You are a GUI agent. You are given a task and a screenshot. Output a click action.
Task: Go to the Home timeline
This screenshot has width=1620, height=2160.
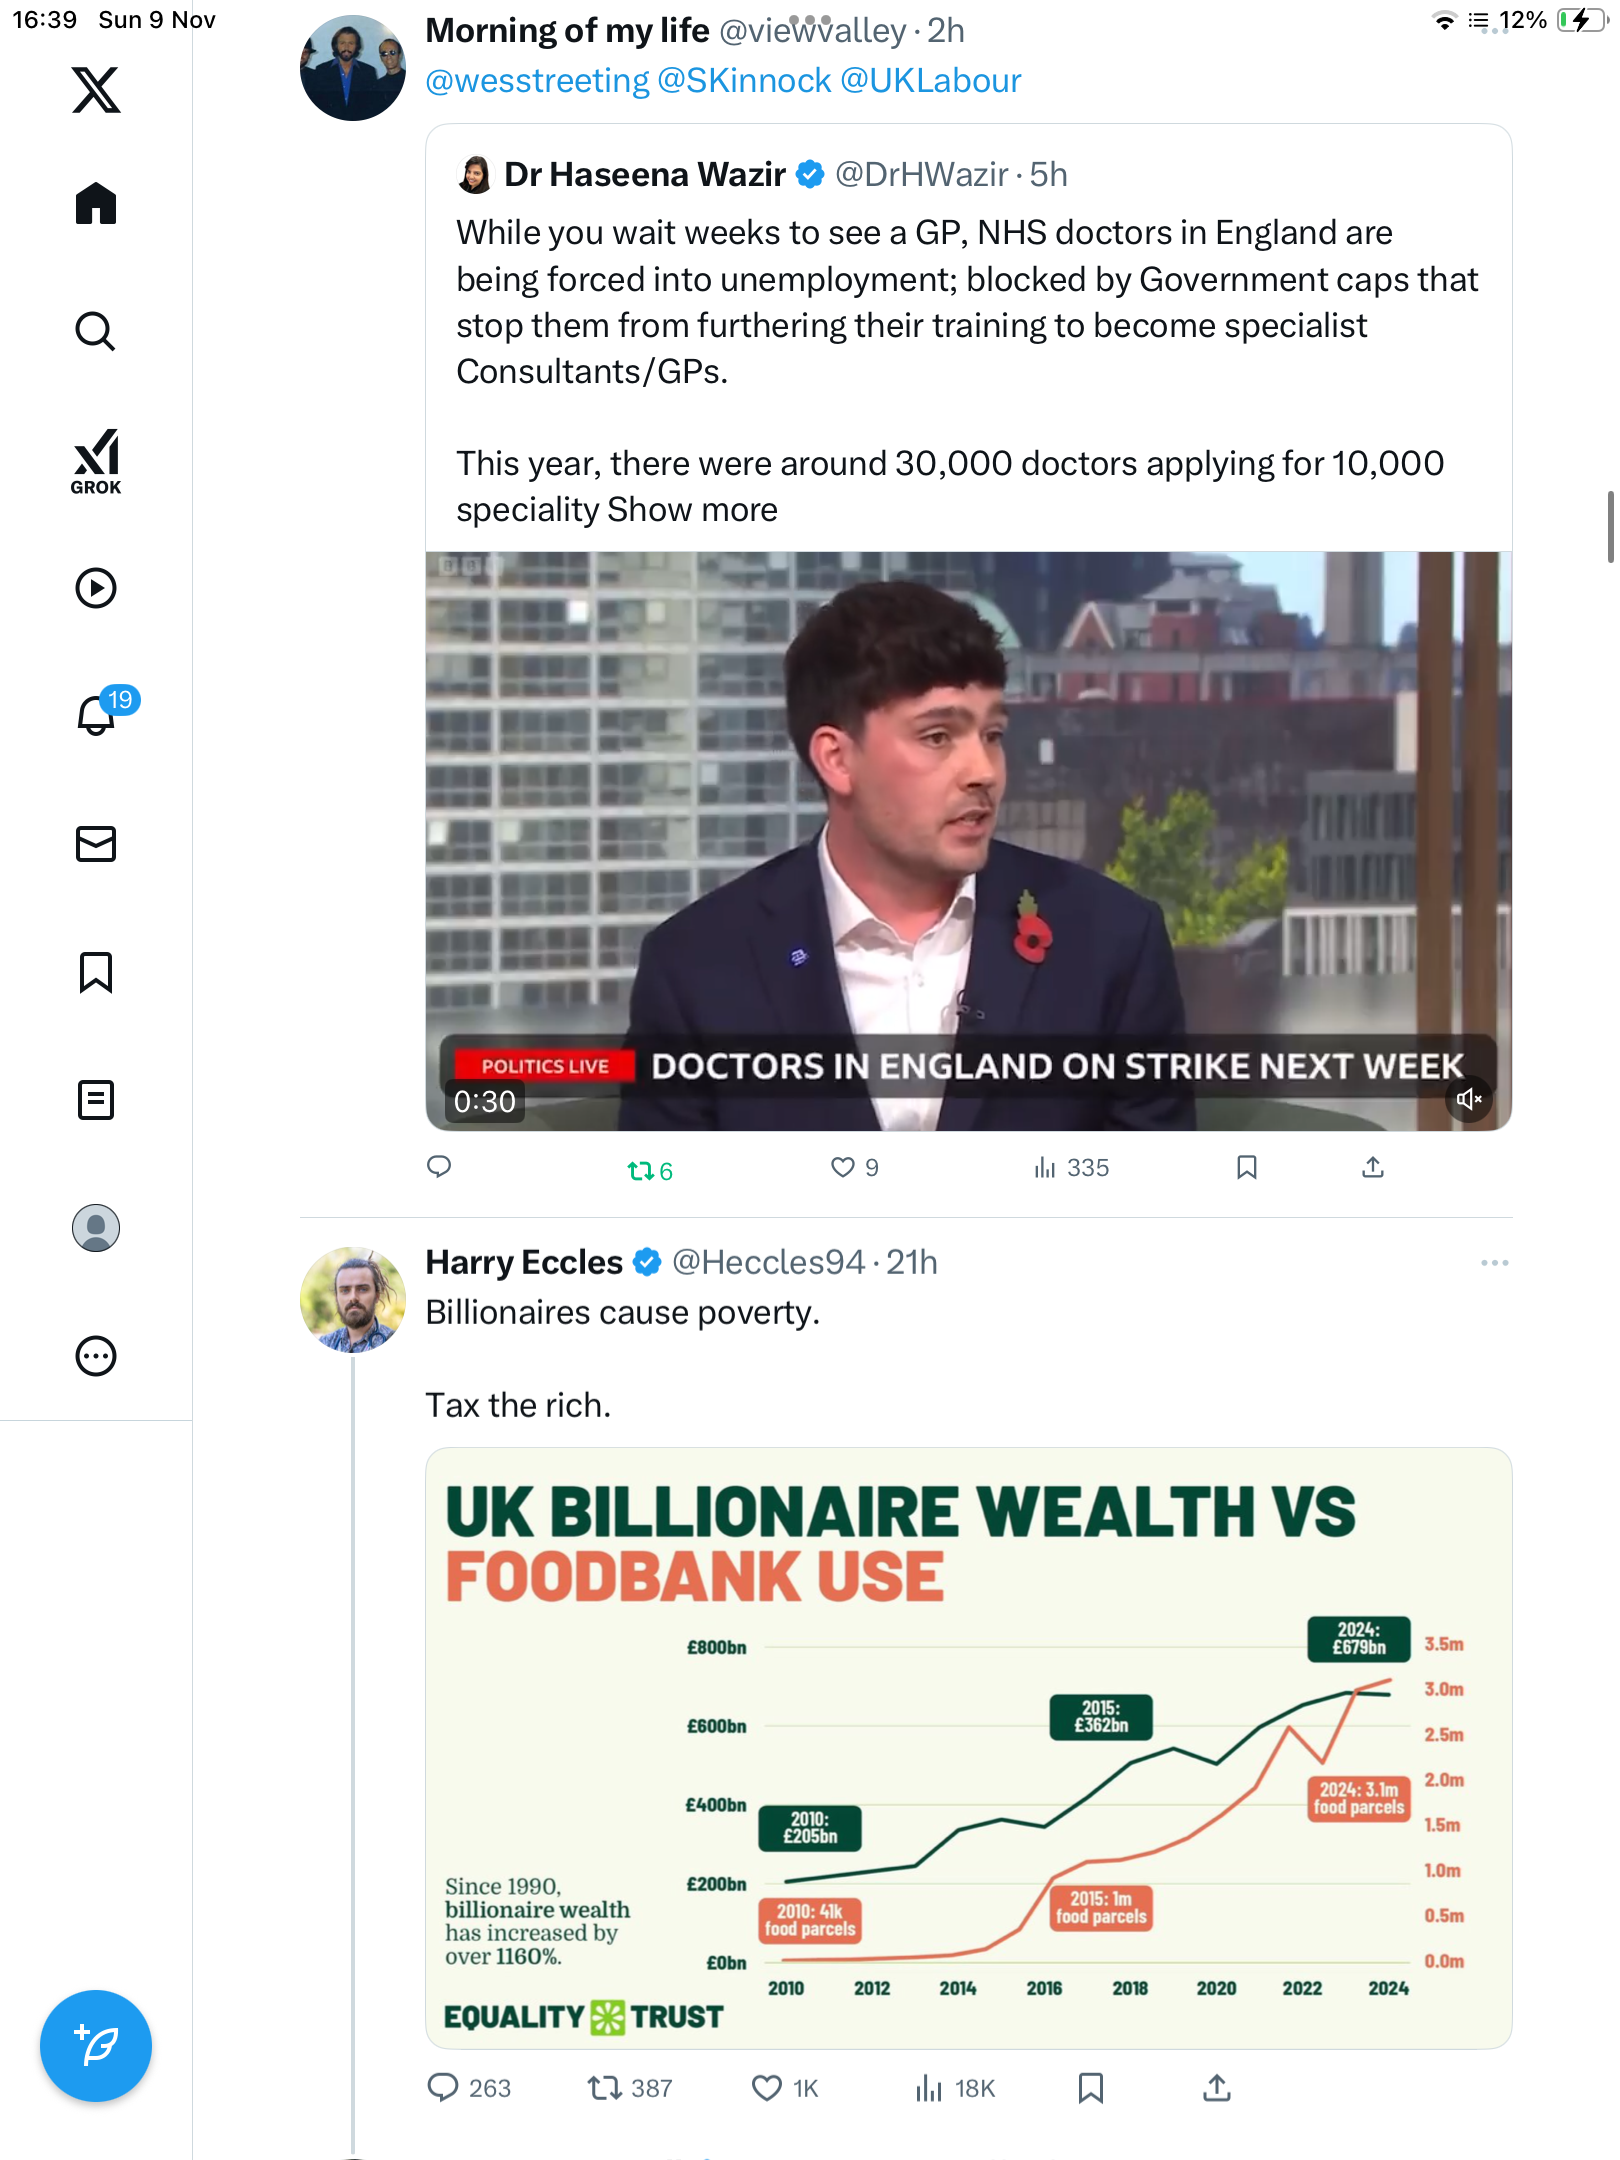click(x=96, y=204)
